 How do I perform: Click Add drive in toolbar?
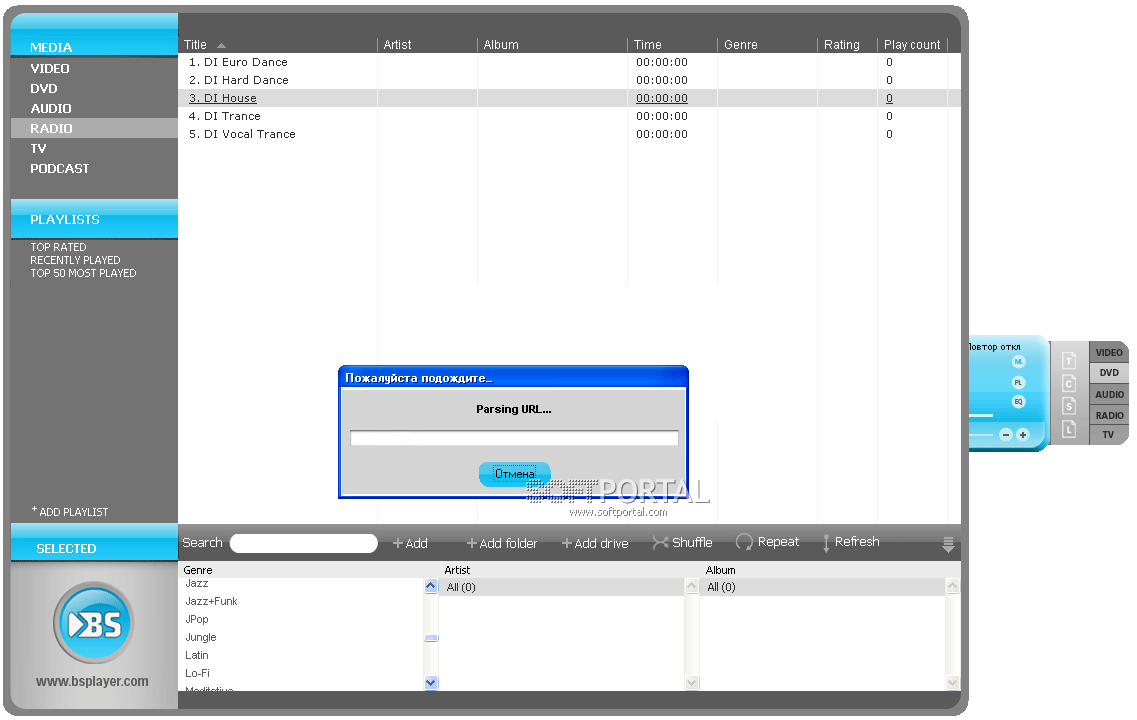[595, 543]
